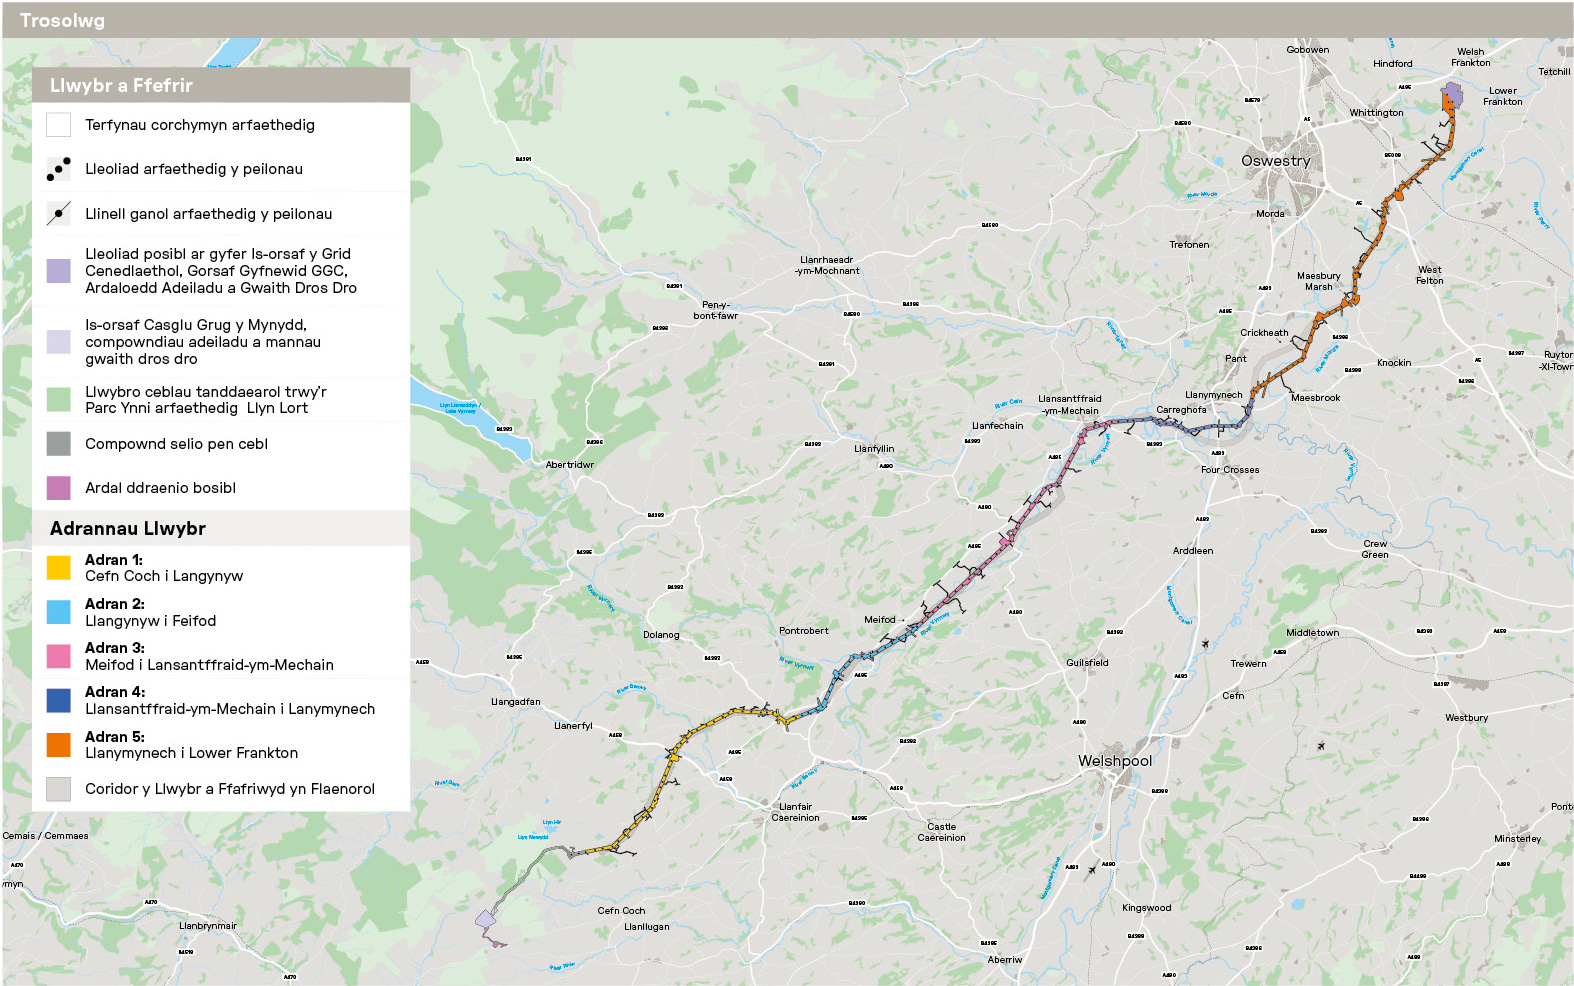Image resolution: width=1574 pixels, height=986 pixels.
Task: Click the Welshpool town label on map
Action: click(1115, 761)
